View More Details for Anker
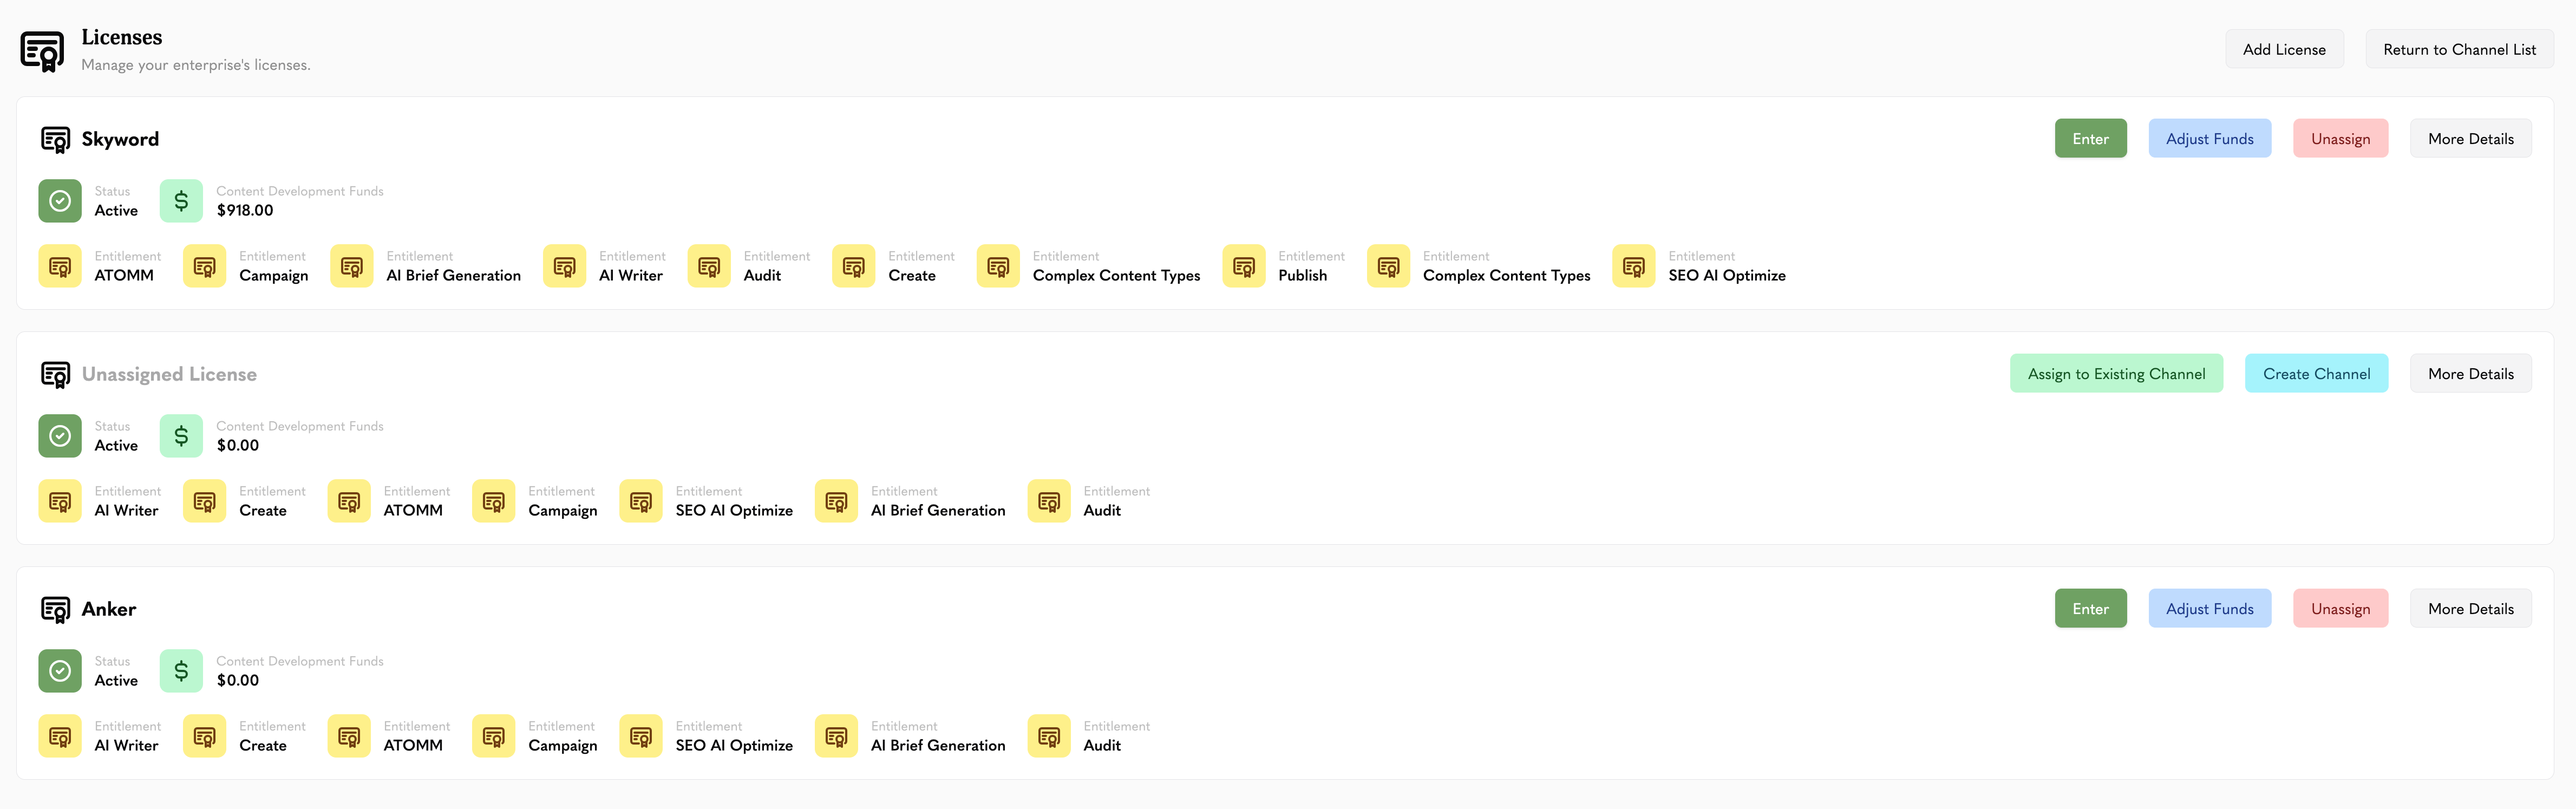The height and width of the screenshot is (809, 2576). point(2470,609)
